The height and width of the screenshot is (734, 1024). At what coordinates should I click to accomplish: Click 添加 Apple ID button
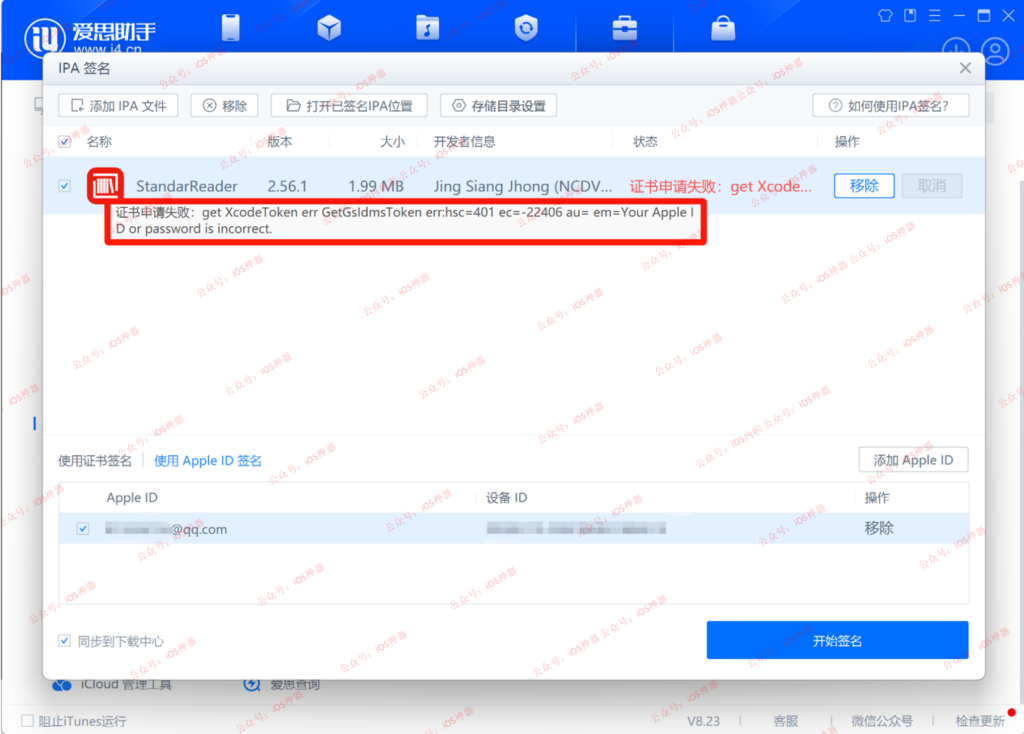[913, 460]
